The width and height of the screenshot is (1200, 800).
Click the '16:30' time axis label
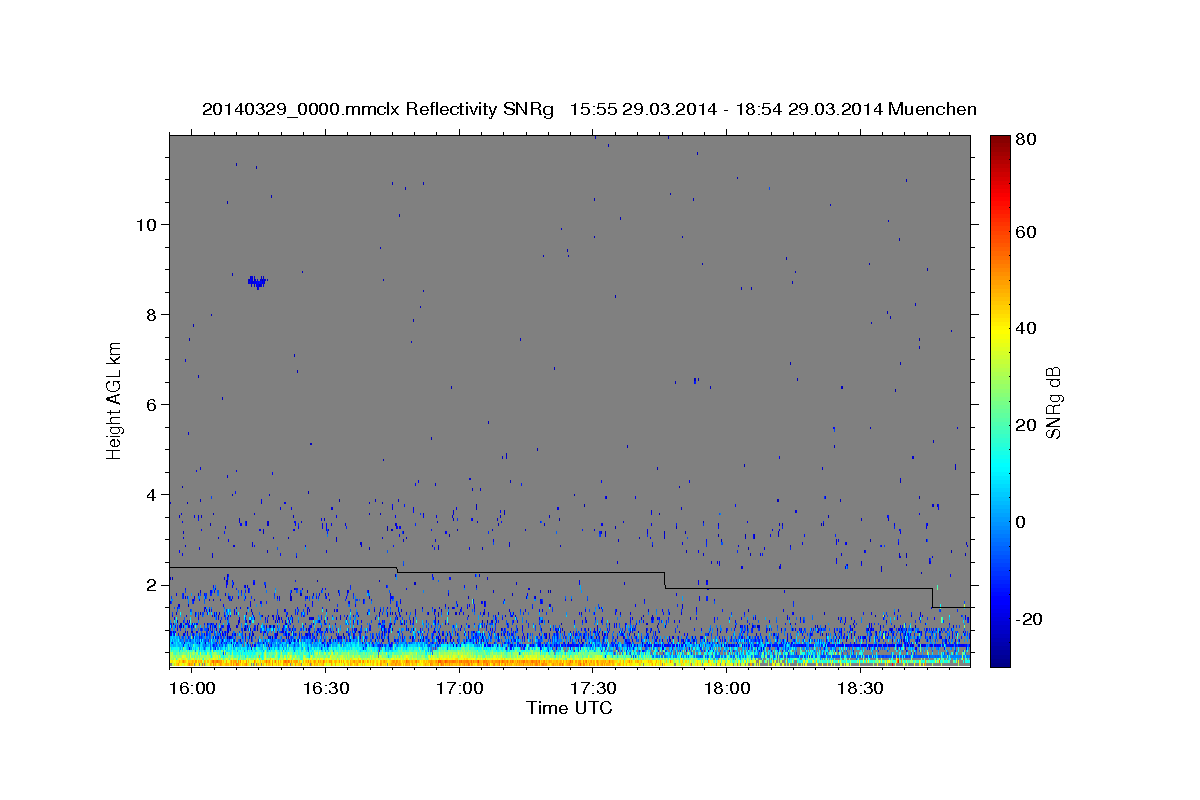click(325, 689)
